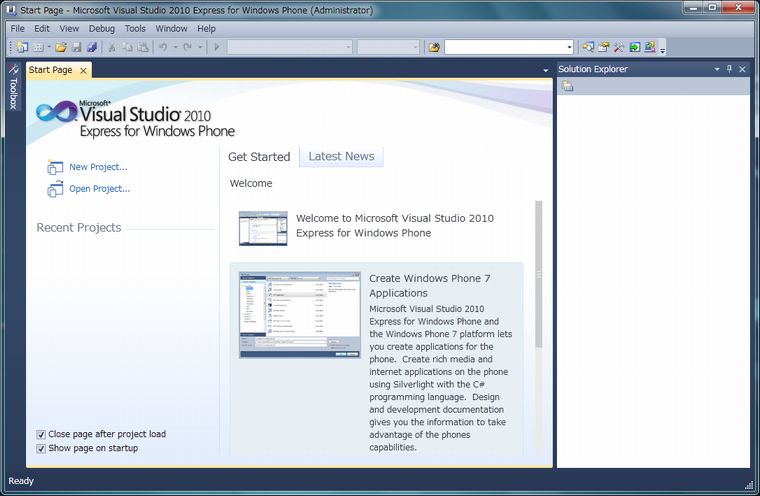
Task: Expand the find combo box dropdown
Action: click(x=569, y=47)
